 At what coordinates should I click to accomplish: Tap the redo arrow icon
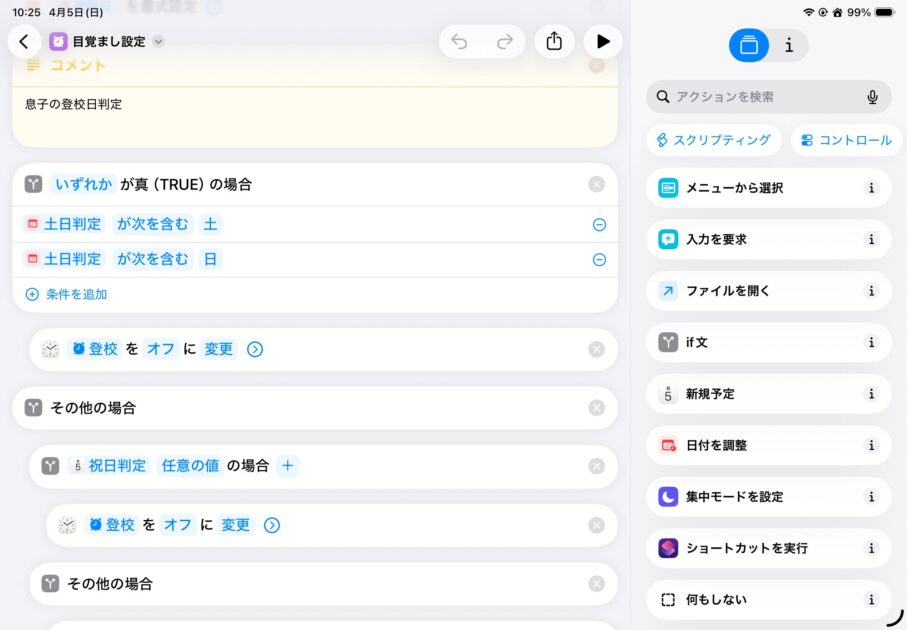505,42
